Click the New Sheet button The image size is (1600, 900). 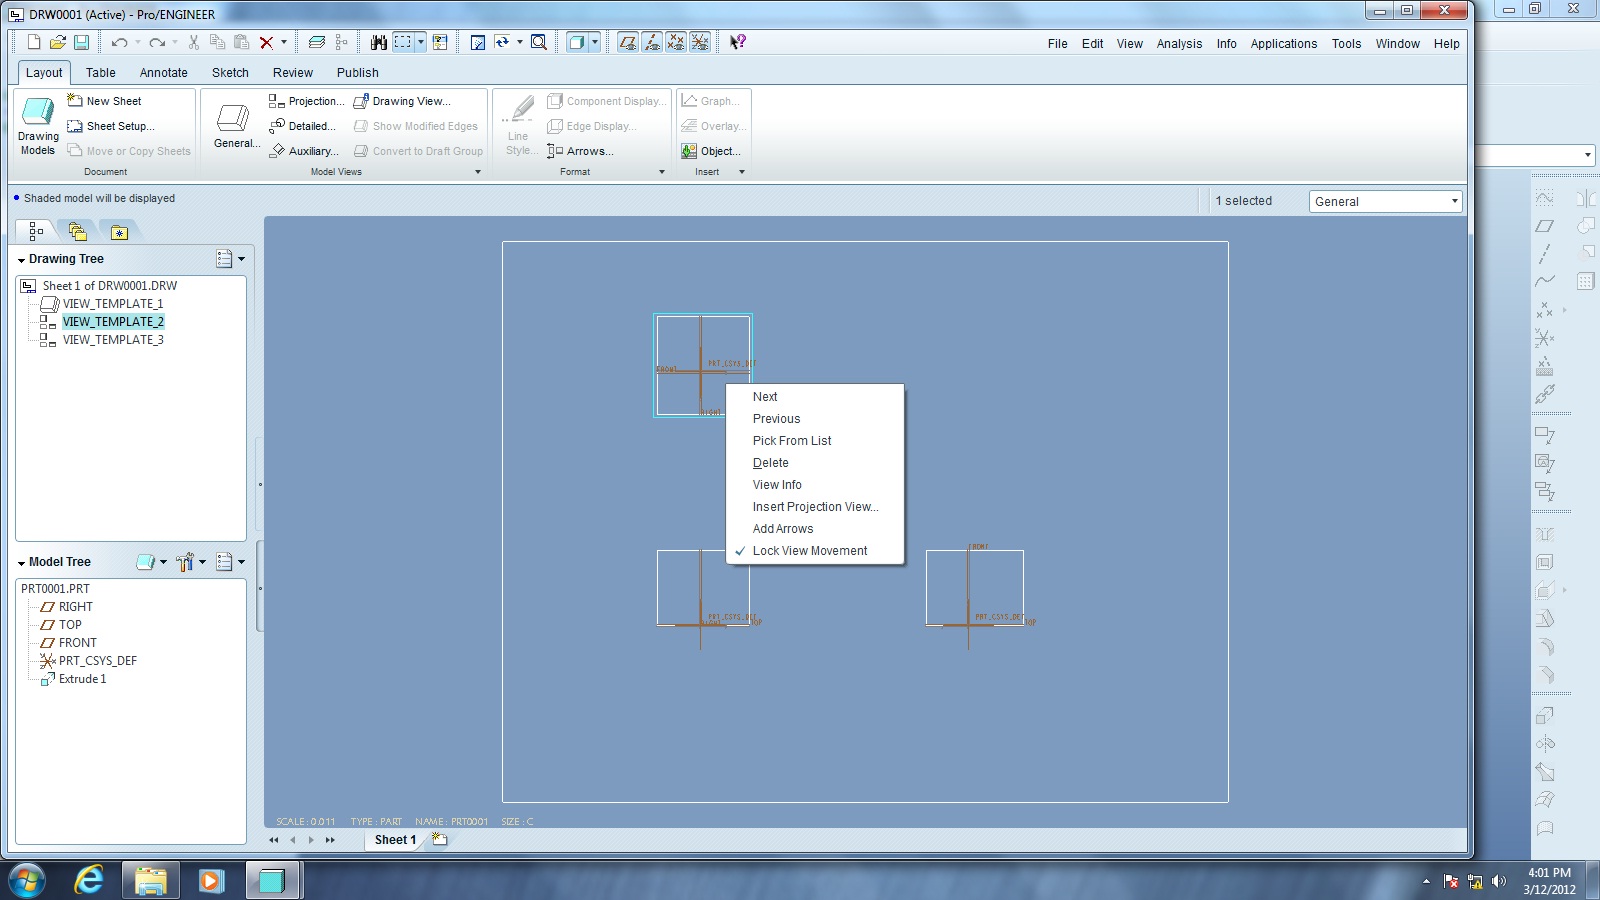coord(105,101)
